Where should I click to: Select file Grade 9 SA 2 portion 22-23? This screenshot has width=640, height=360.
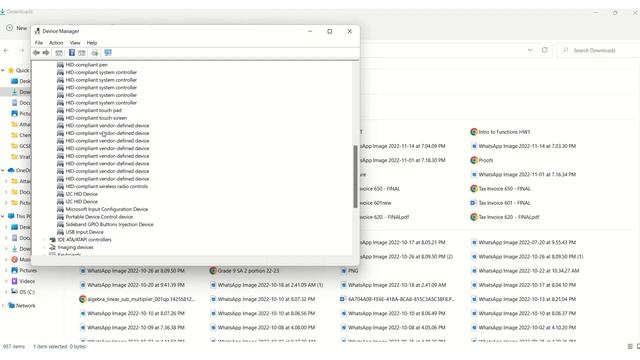point(249,271)
